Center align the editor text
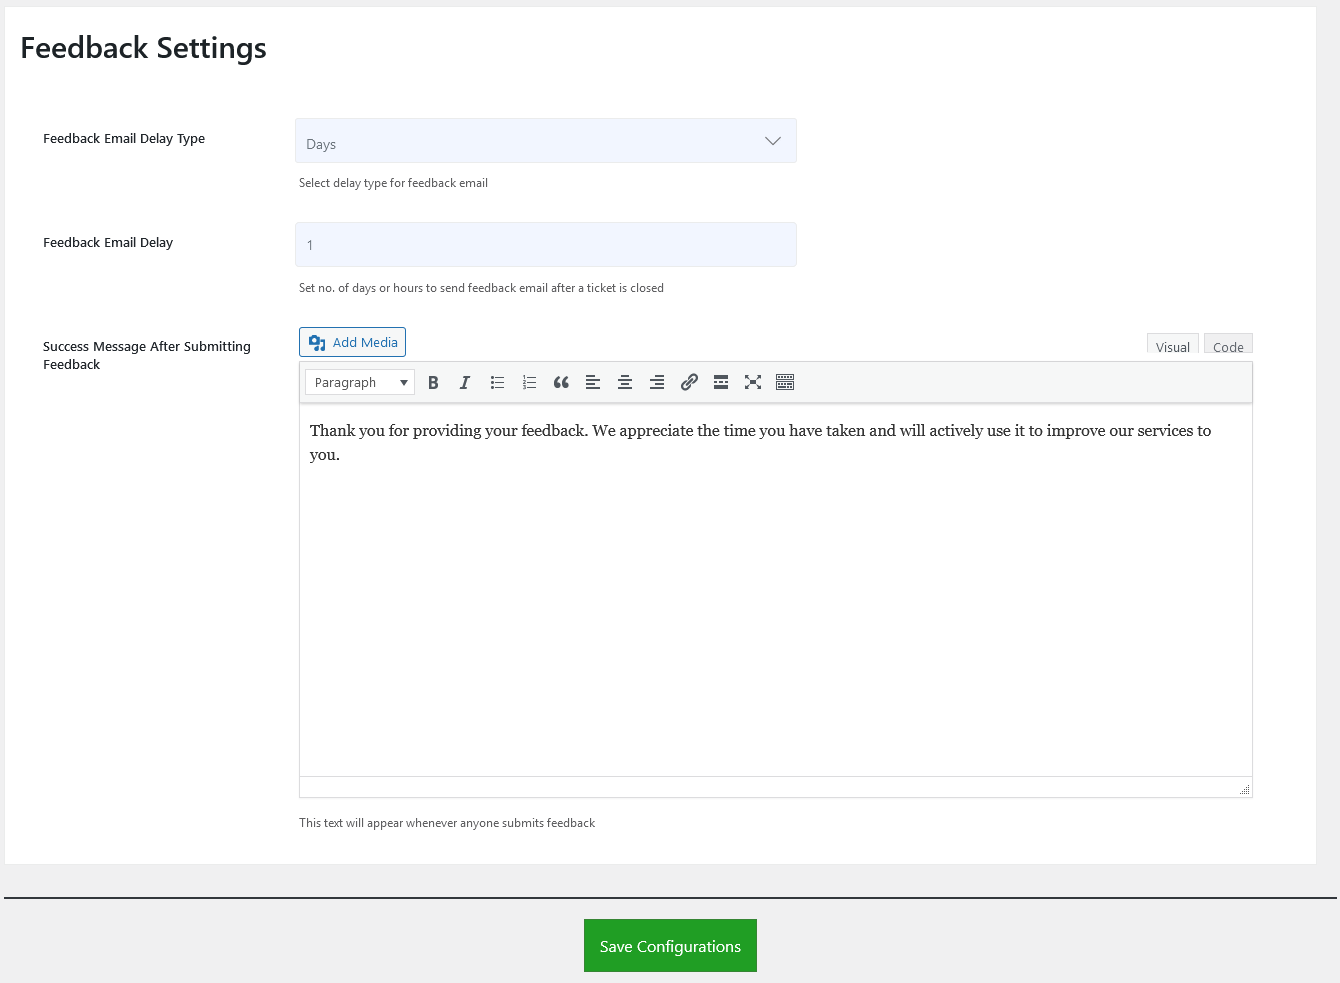Image resolution: width=1340 pixels, height=983 pixels. click(625, 382)
